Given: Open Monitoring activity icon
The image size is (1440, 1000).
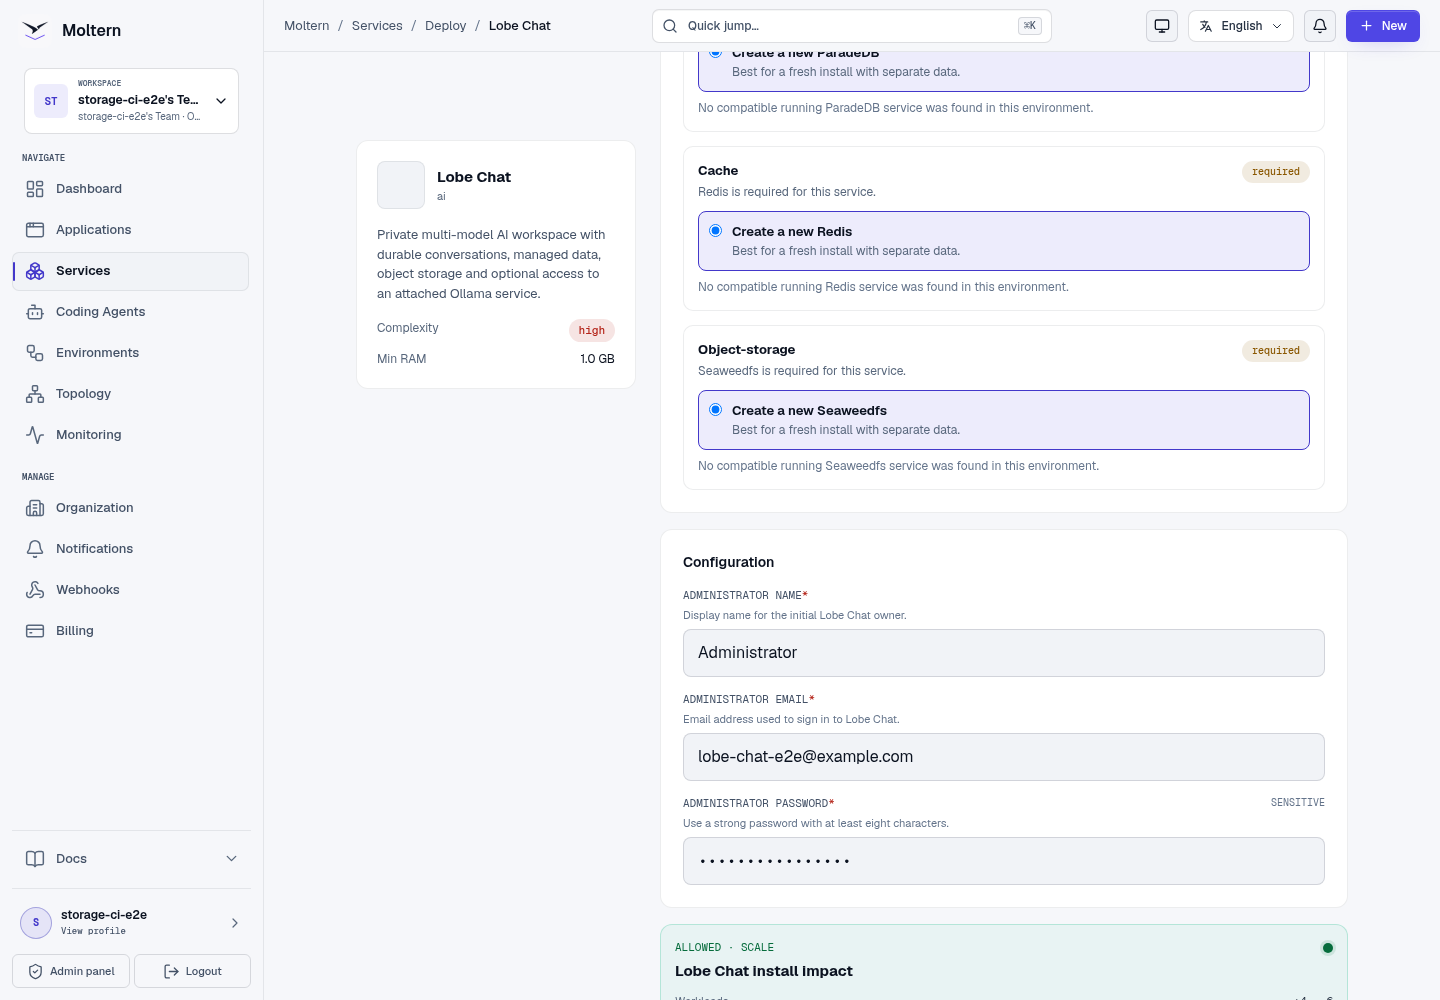Looking at the screenshot, I should pyautogui.click(x=35, y=435).
